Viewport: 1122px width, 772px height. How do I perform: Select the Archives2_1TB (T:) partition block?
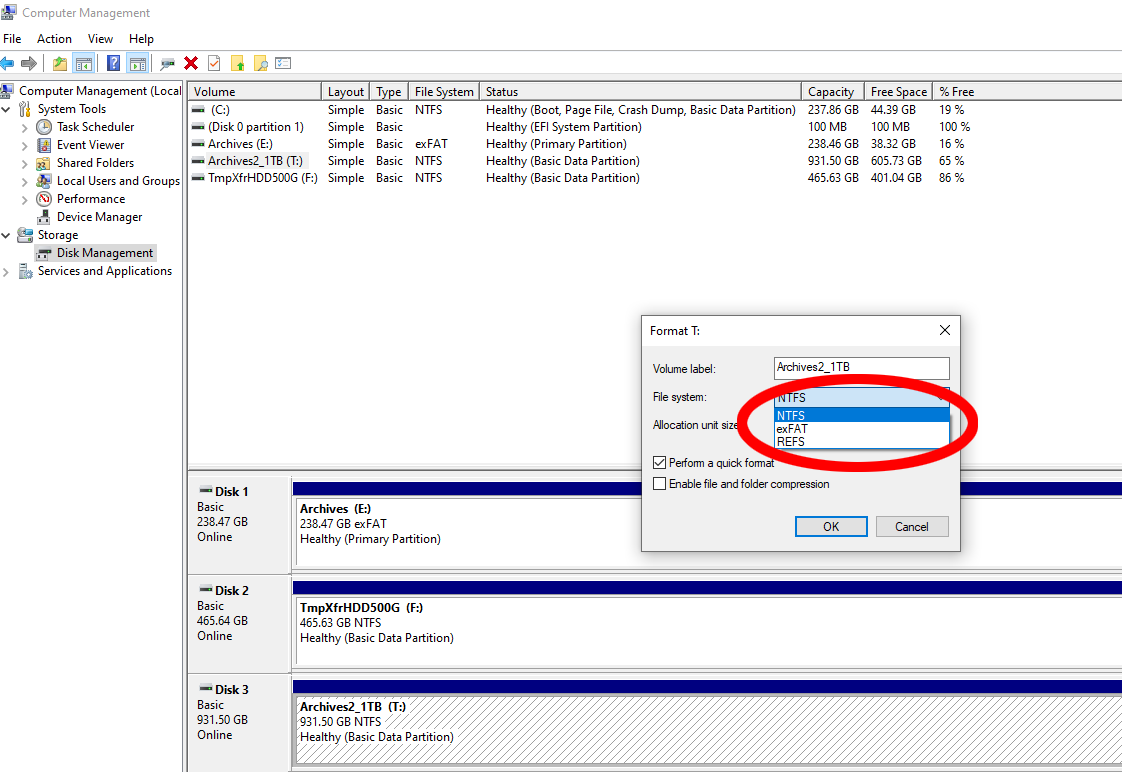[708, 730]
